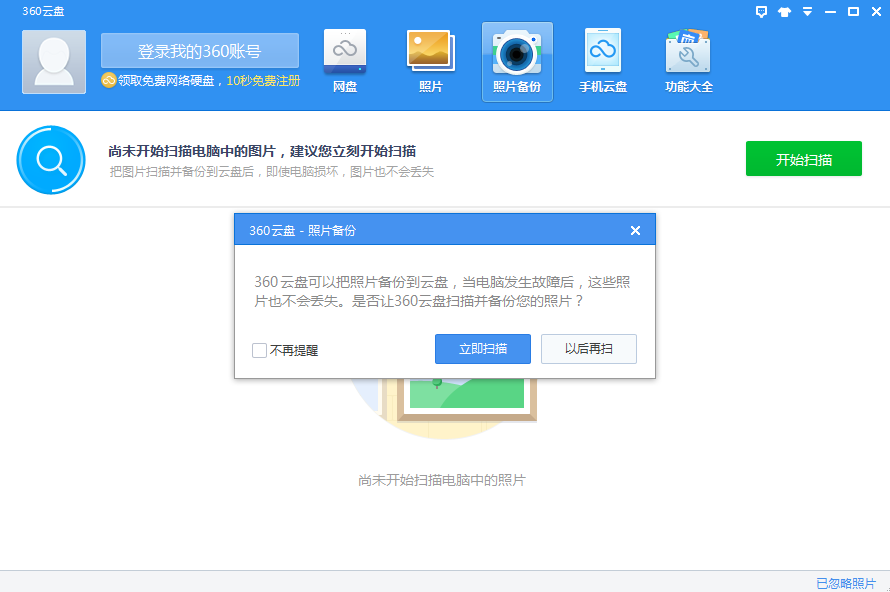890x592 pixels.
Task: Open the 已忽略照片 link
Action: (x=846, y=583)
